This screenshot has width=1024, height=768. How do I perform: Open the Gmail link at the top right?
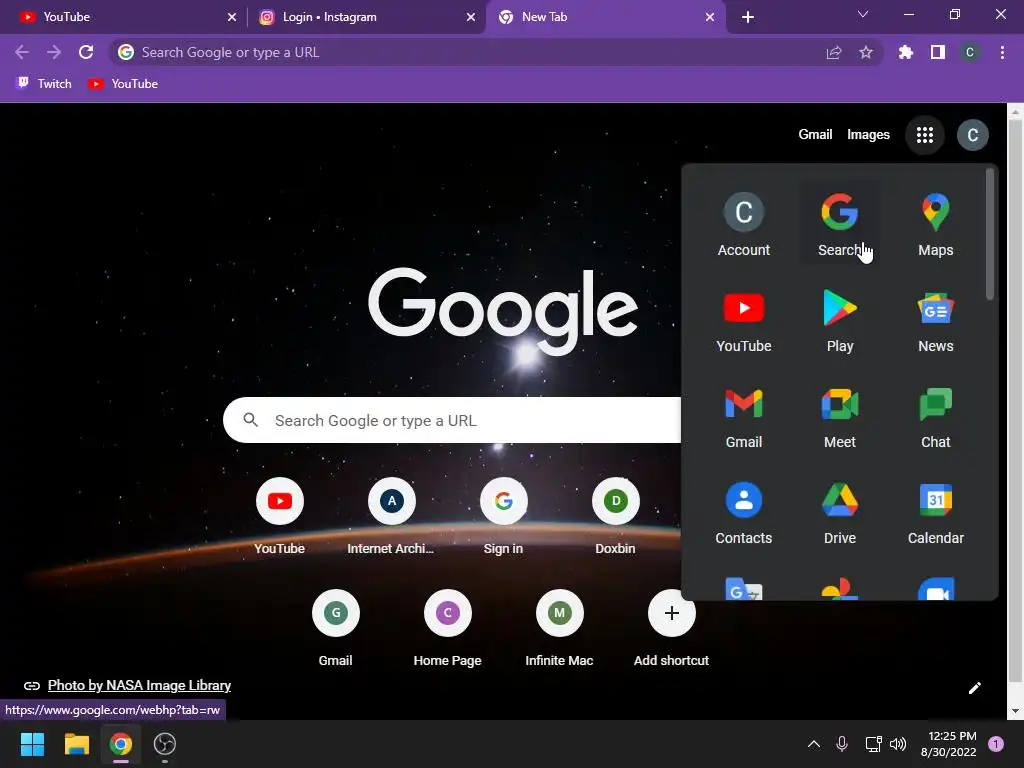click(814, 135)
